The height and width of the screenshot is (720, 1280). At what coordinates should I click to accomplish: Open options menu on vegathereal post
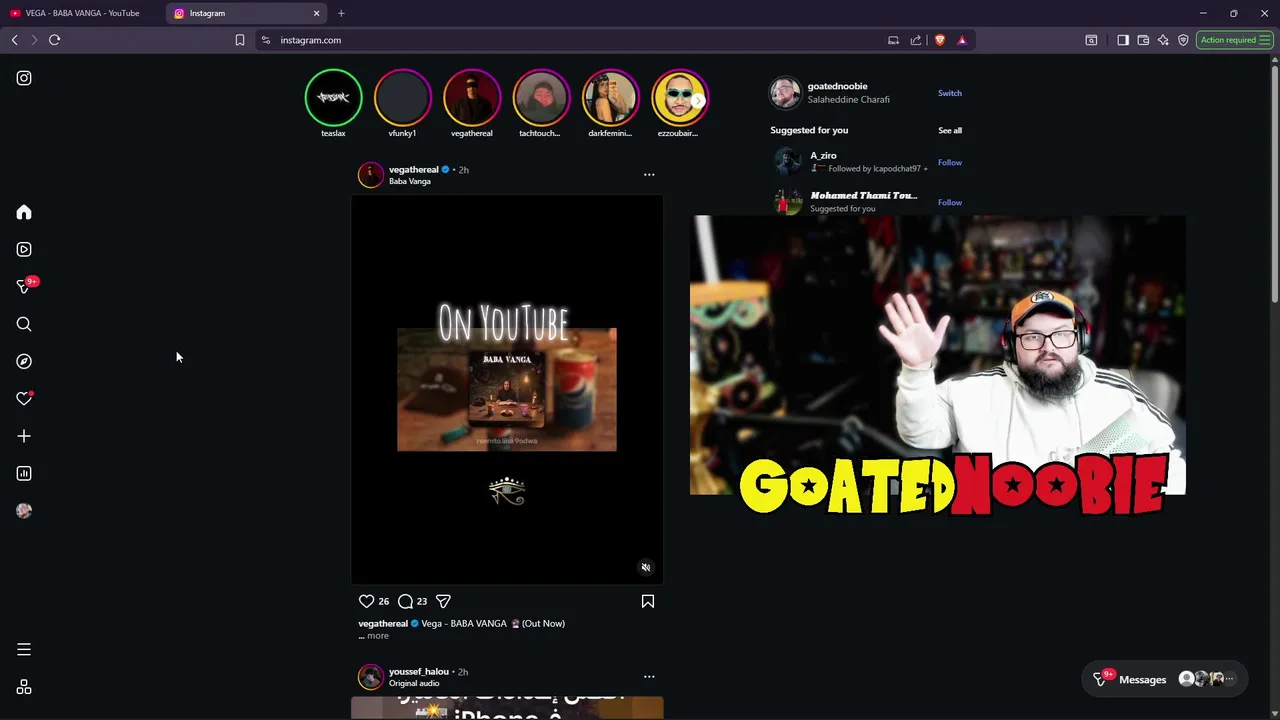(x=649, y=174)
